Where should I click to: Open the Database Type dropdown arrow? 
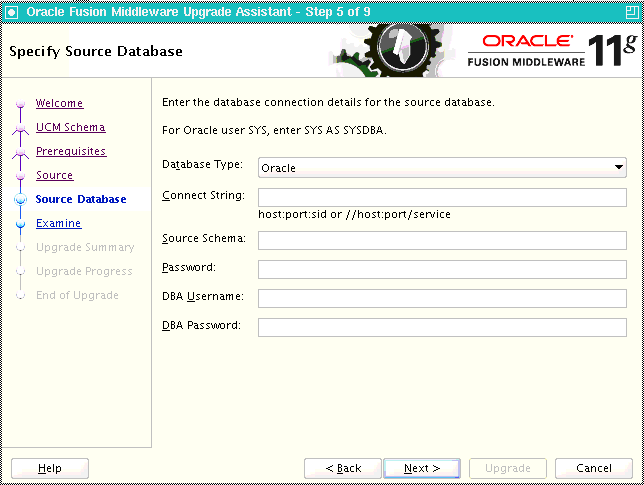(619, 167)
